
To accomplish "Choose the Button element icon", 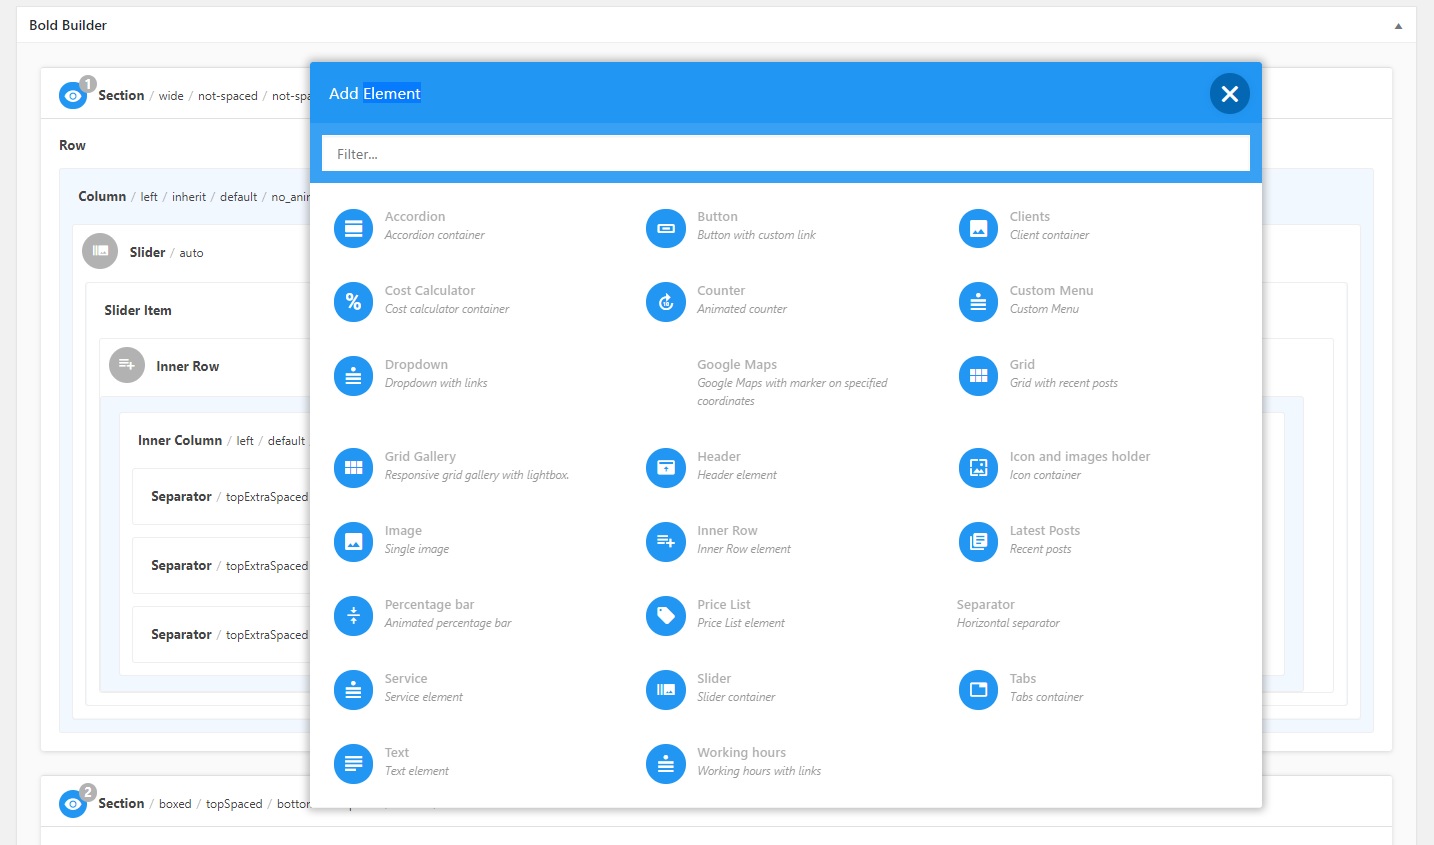I will pos(666,229).
